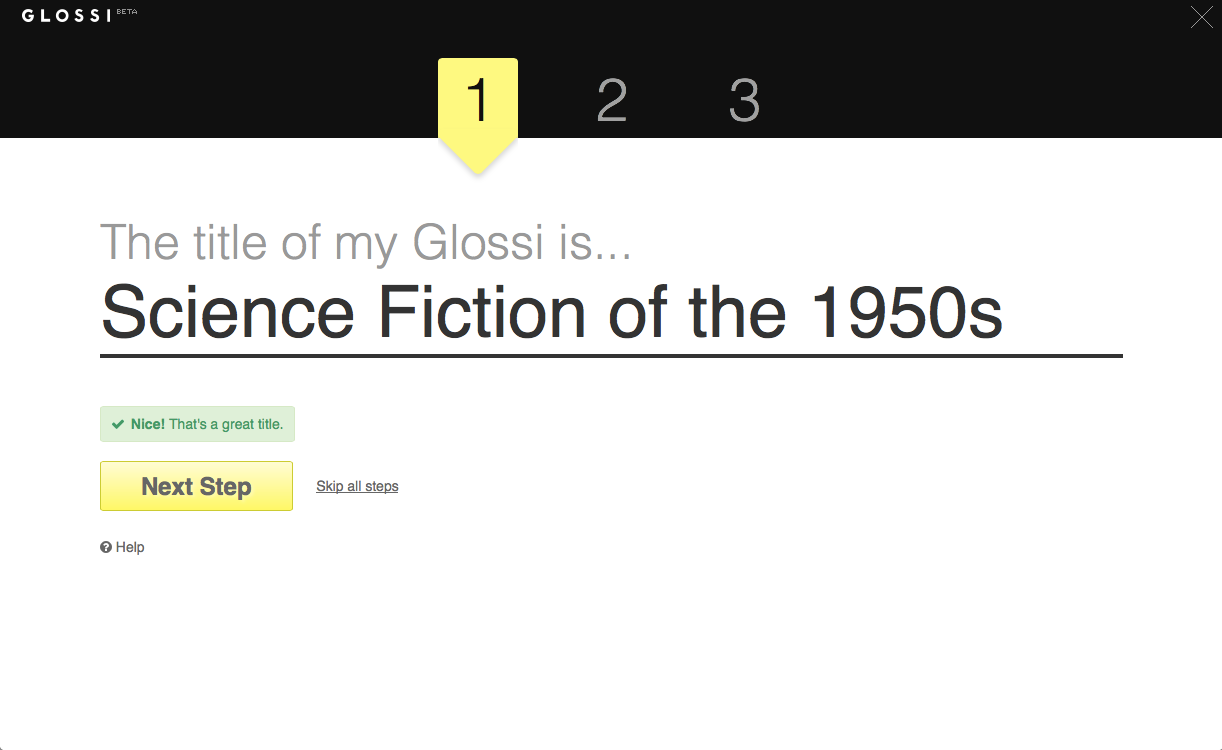Select step 1 yellow tab

tap(478, 99)
